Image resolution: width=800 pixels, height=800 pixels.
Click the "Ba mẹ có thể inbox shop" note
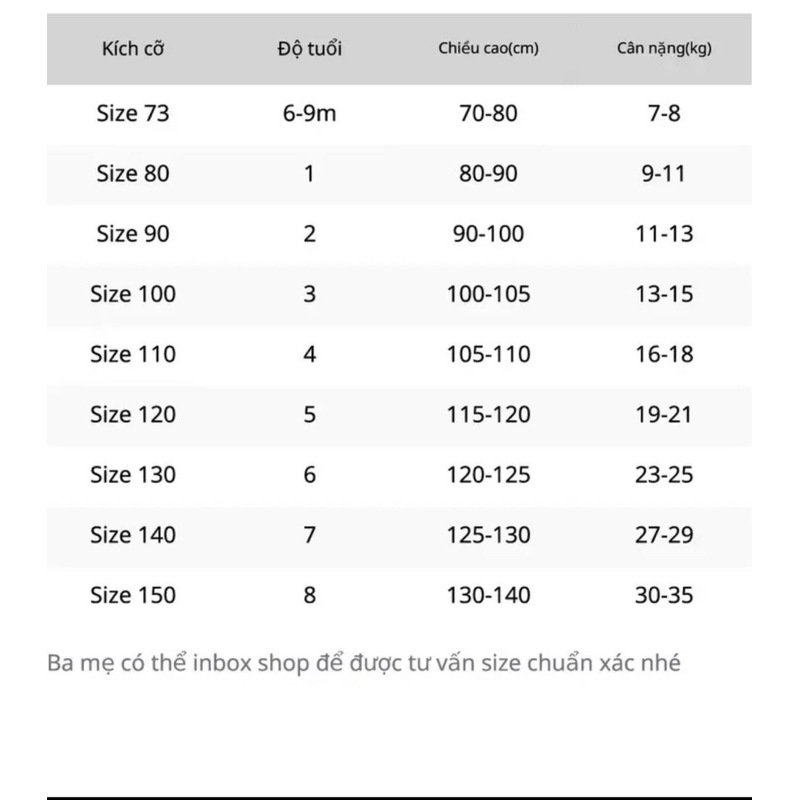364,663
